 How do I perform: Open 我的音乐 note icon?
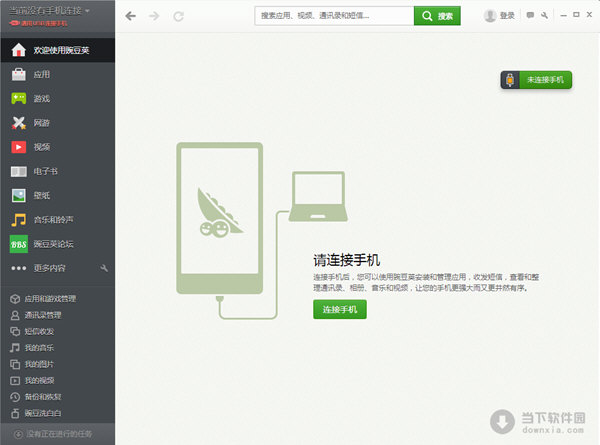(x=15, y=348)
